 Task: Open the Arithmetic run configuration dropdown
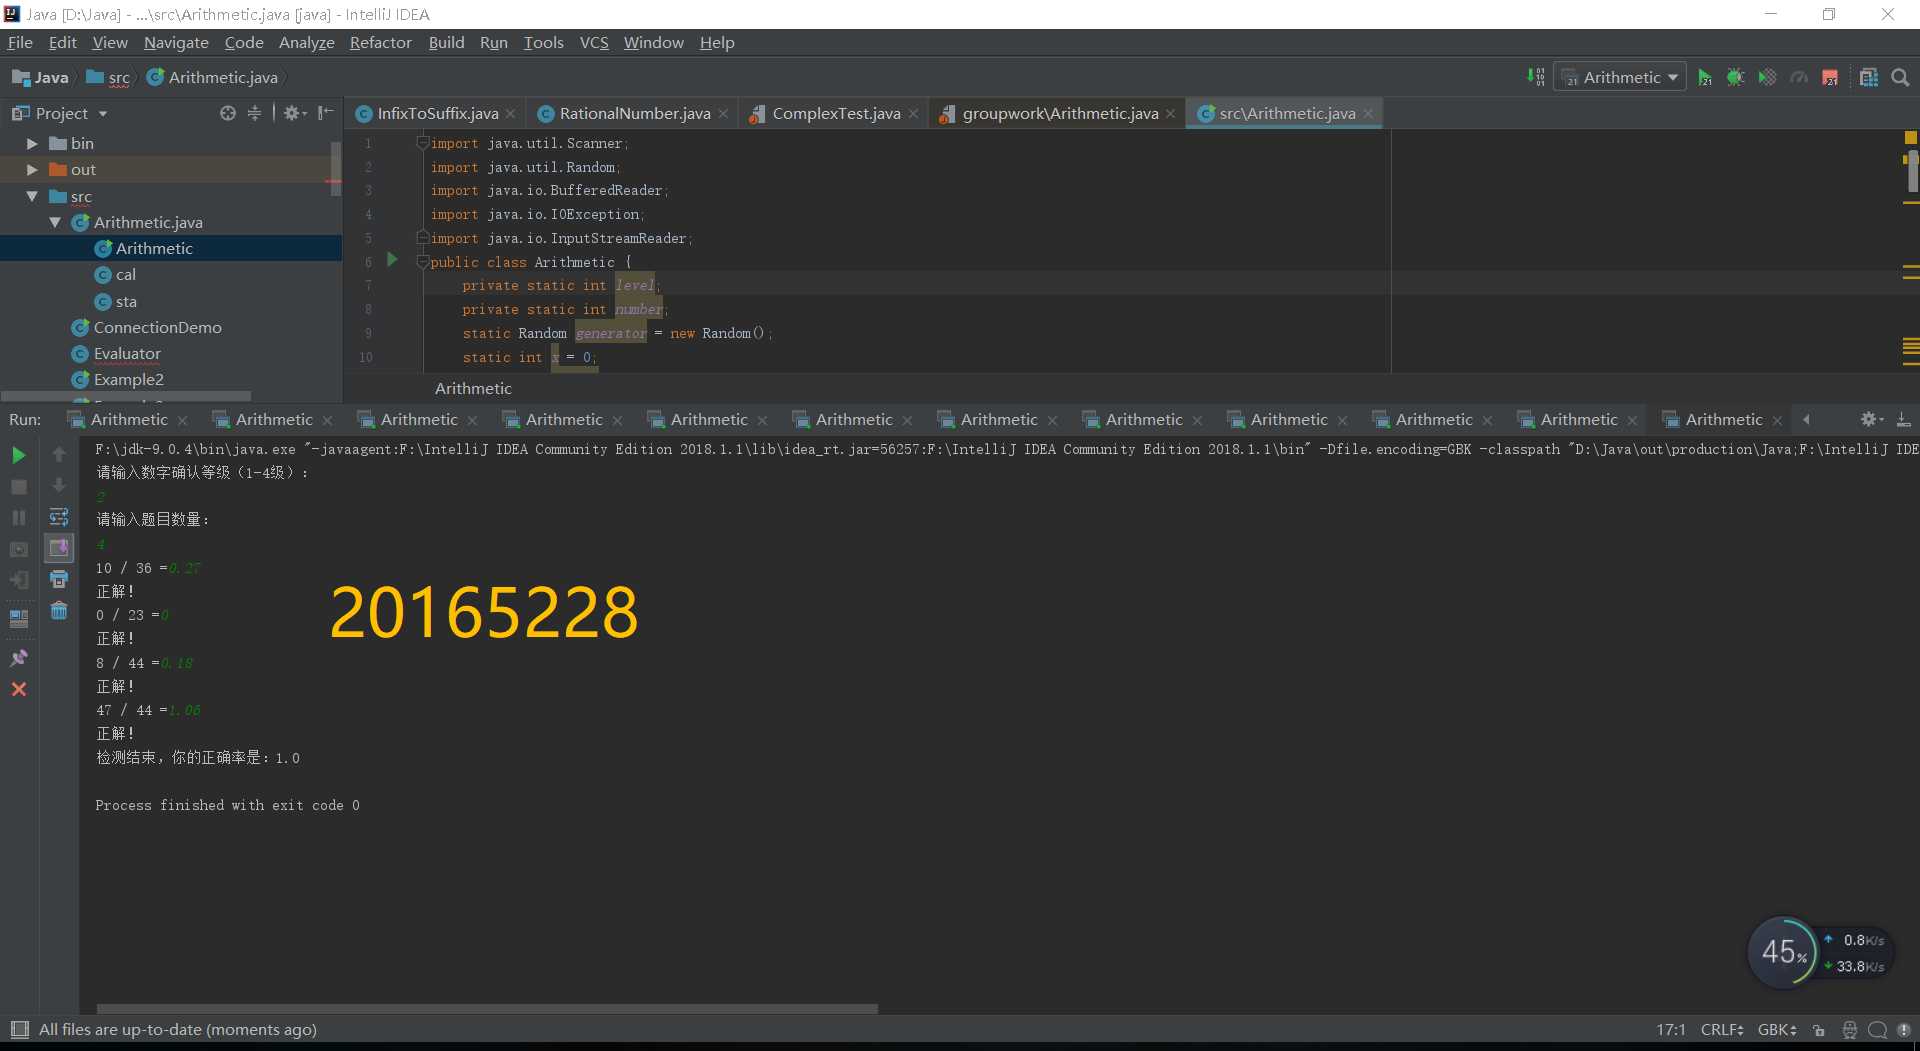point(1620,77)
